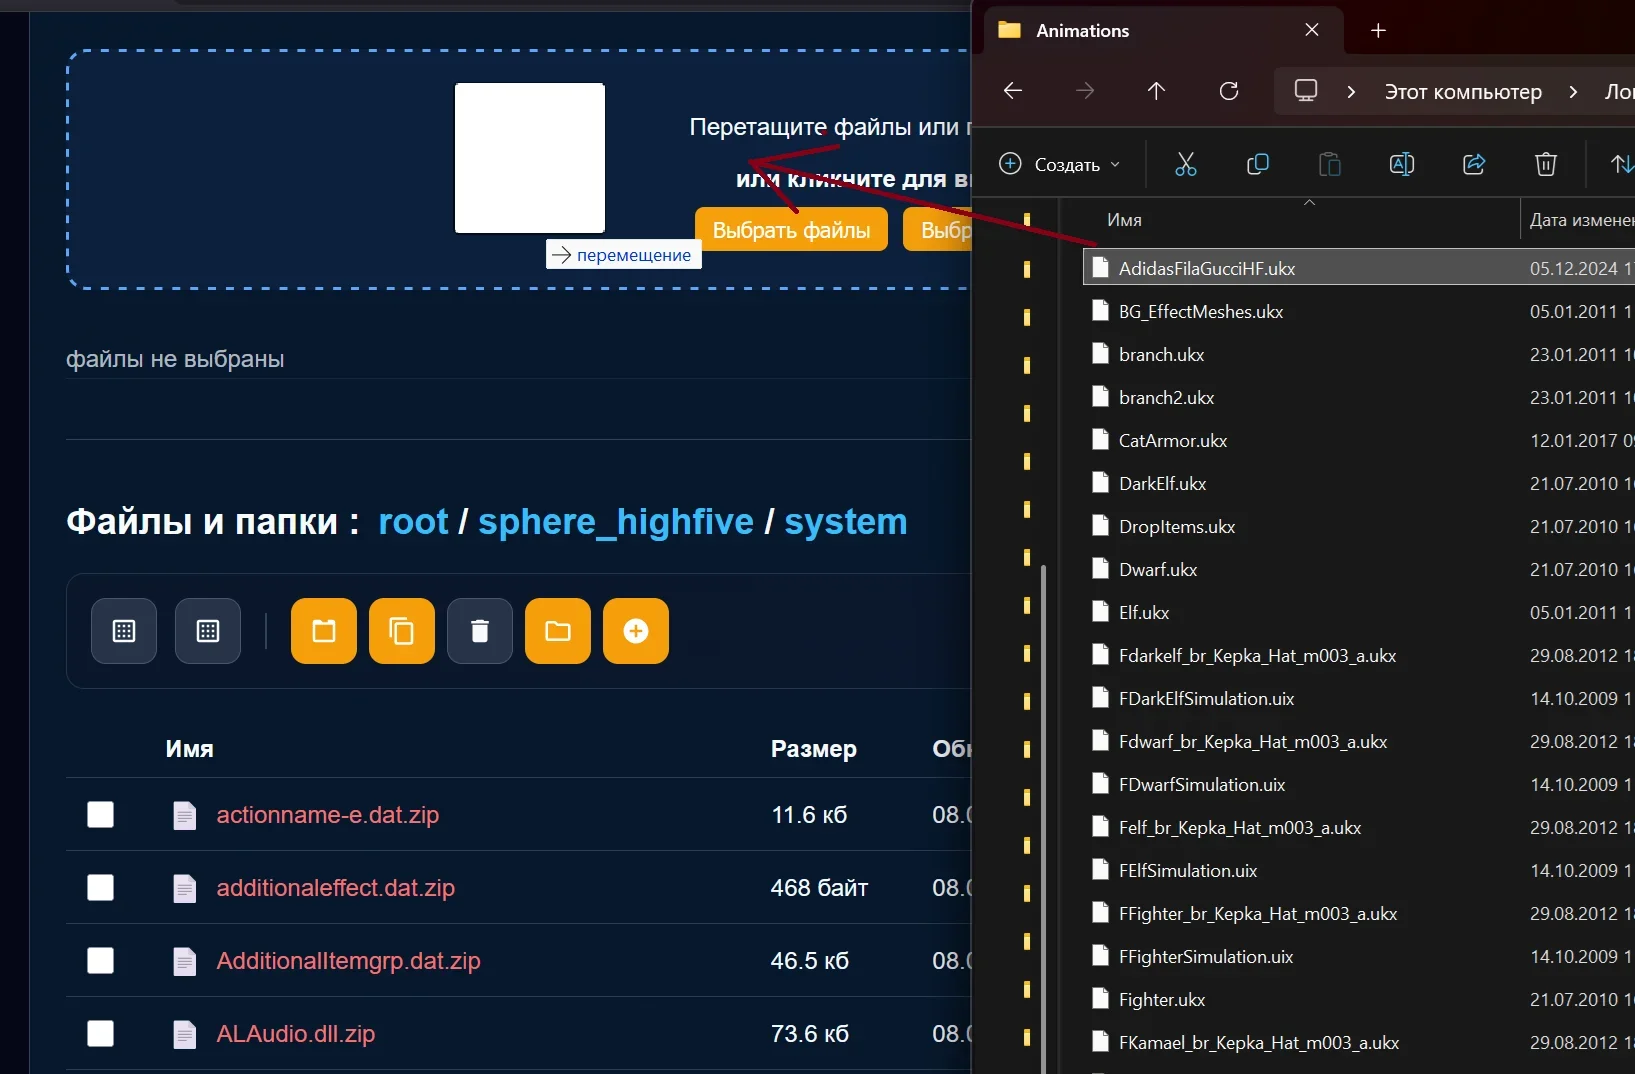Click the Copy icon in Explorer toolbar
Viewport: 1635px width, 1074px height.
point(1258,164)
